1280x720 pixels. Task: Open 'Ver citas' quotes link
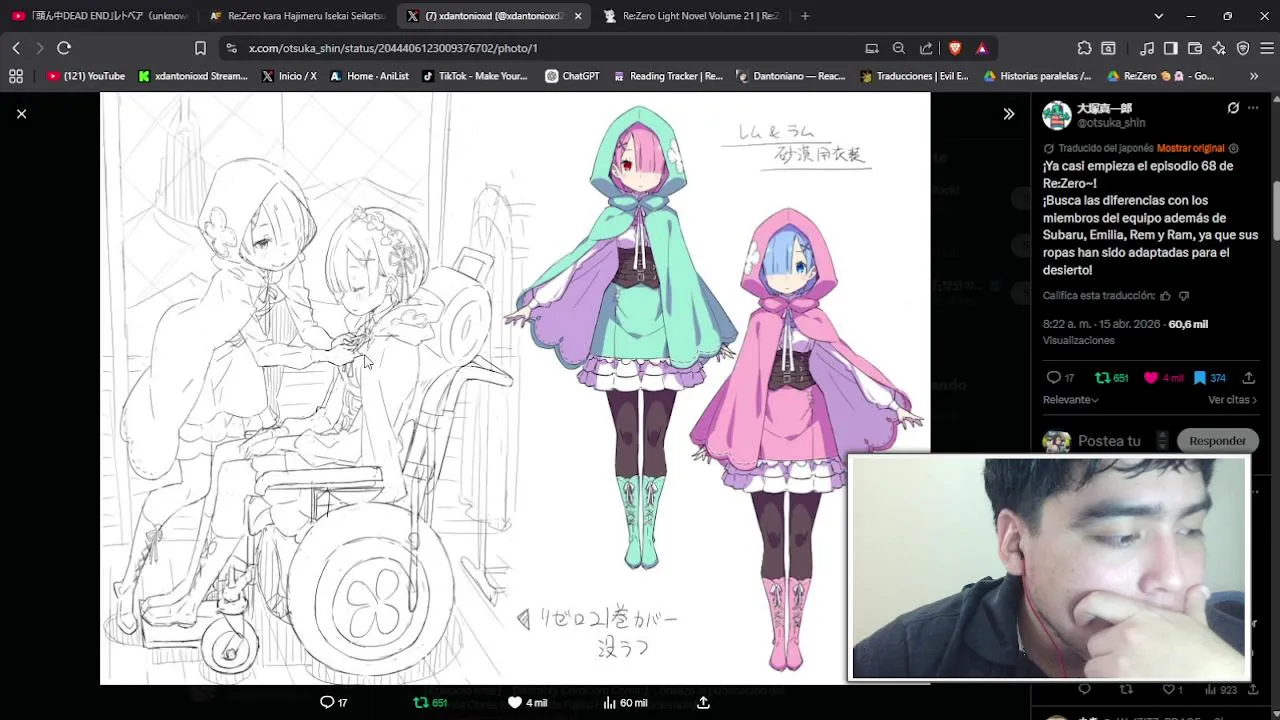click(1232, 400)
